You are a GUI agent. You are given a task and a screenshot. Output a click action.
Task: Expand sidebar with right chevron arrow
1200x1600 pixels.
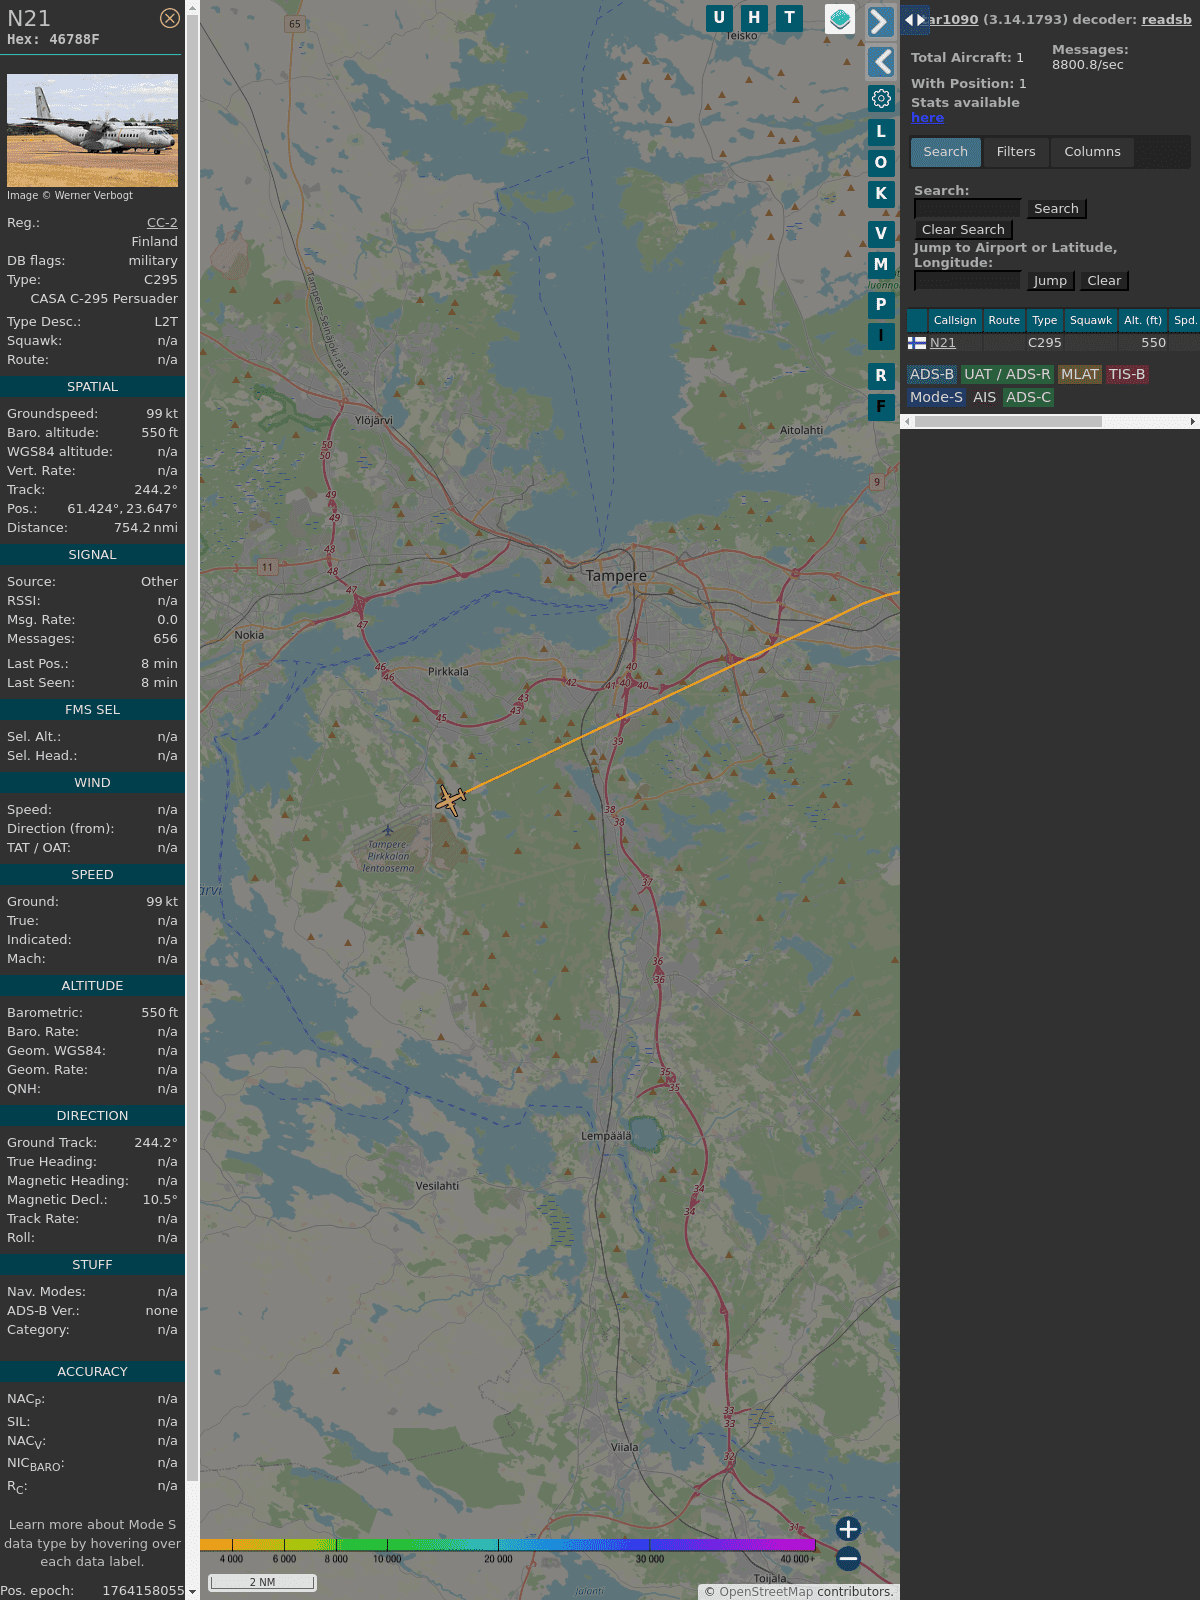click(880, 21)
